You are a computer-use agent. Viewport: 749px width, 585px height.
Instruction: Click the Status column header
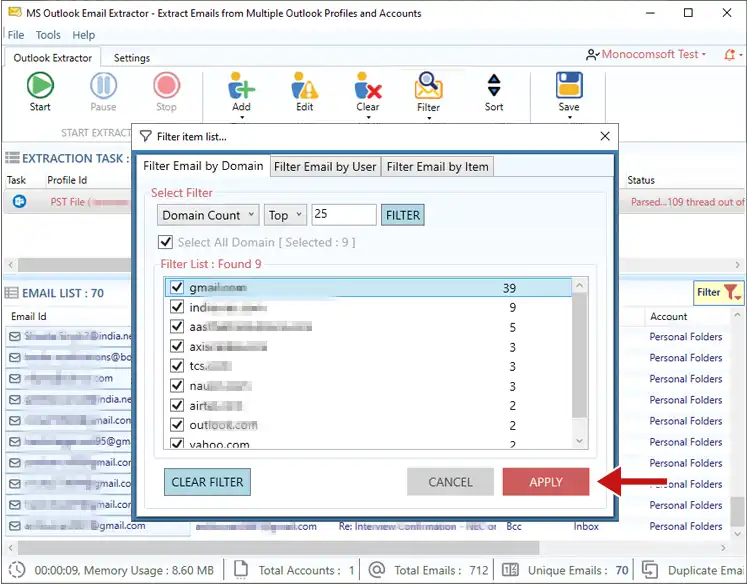641,180
